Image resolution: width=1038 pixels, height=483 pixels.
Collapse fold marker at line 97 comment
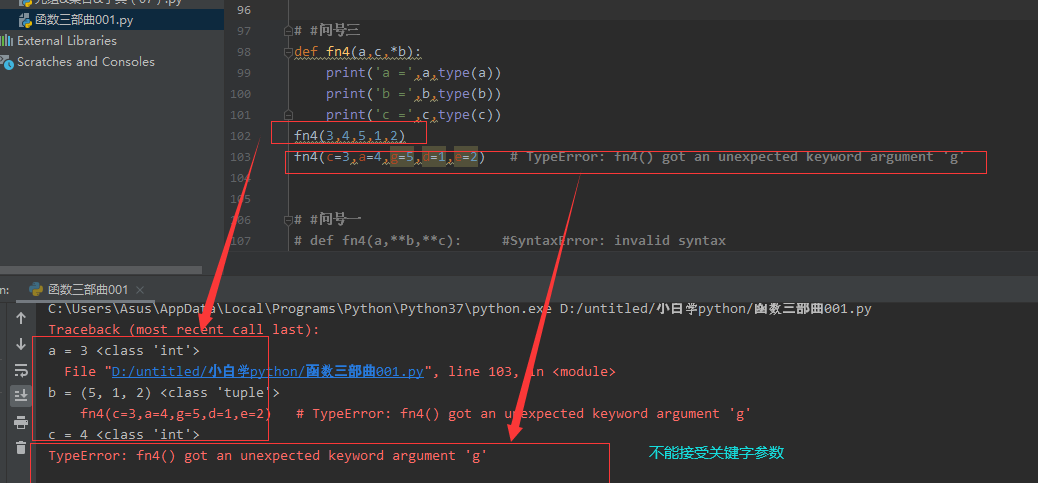(287, 30)
